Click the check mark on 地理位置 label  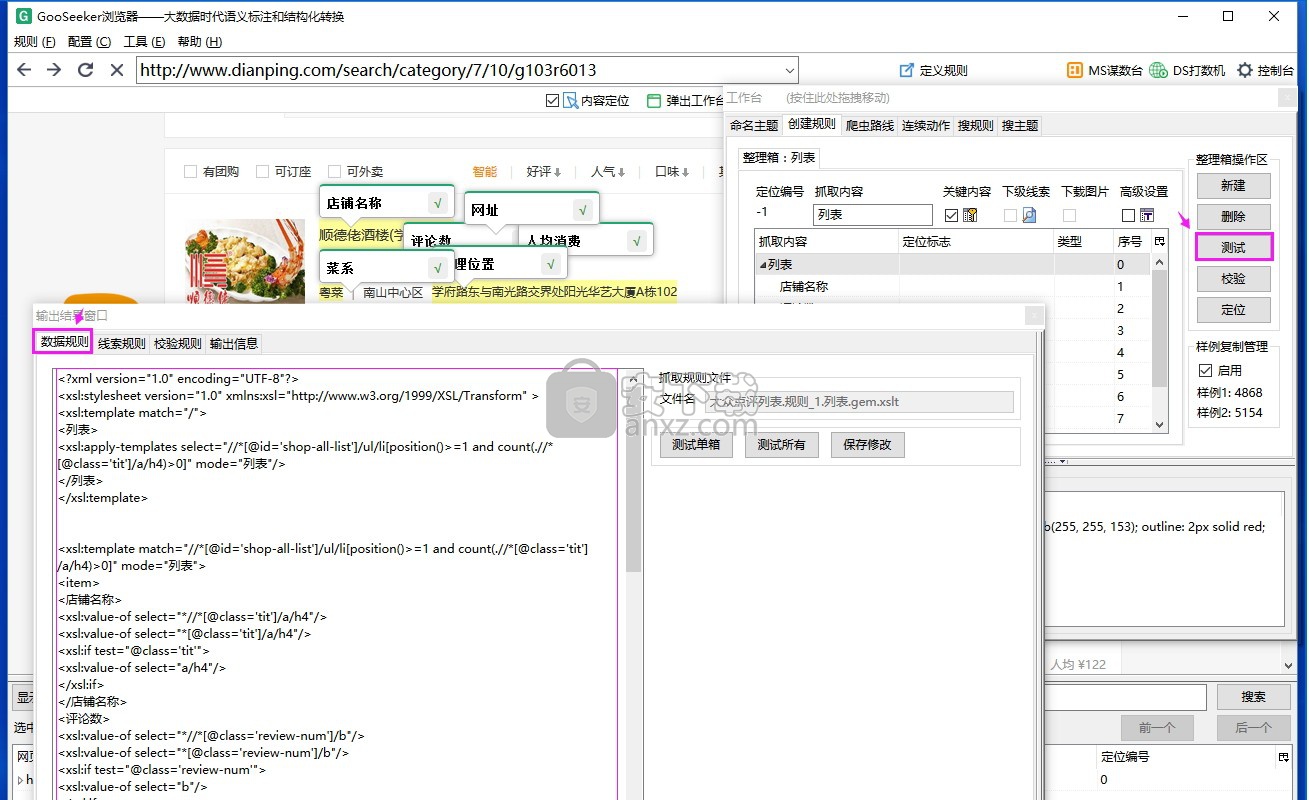click(549, 264)
